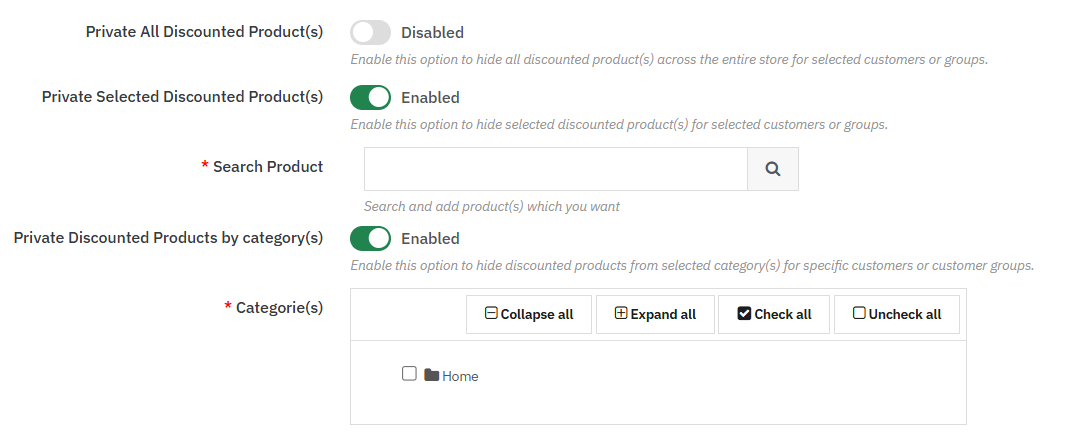The width and height of the screenshot is (1080, 444).
Task: Click the checked-box icon in Check all
Action: [744, 313]
